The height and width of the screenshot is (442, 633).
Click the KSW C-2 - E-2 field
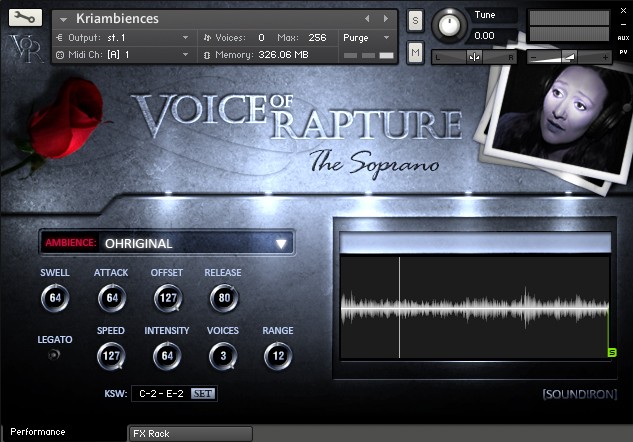pos(161,394)
